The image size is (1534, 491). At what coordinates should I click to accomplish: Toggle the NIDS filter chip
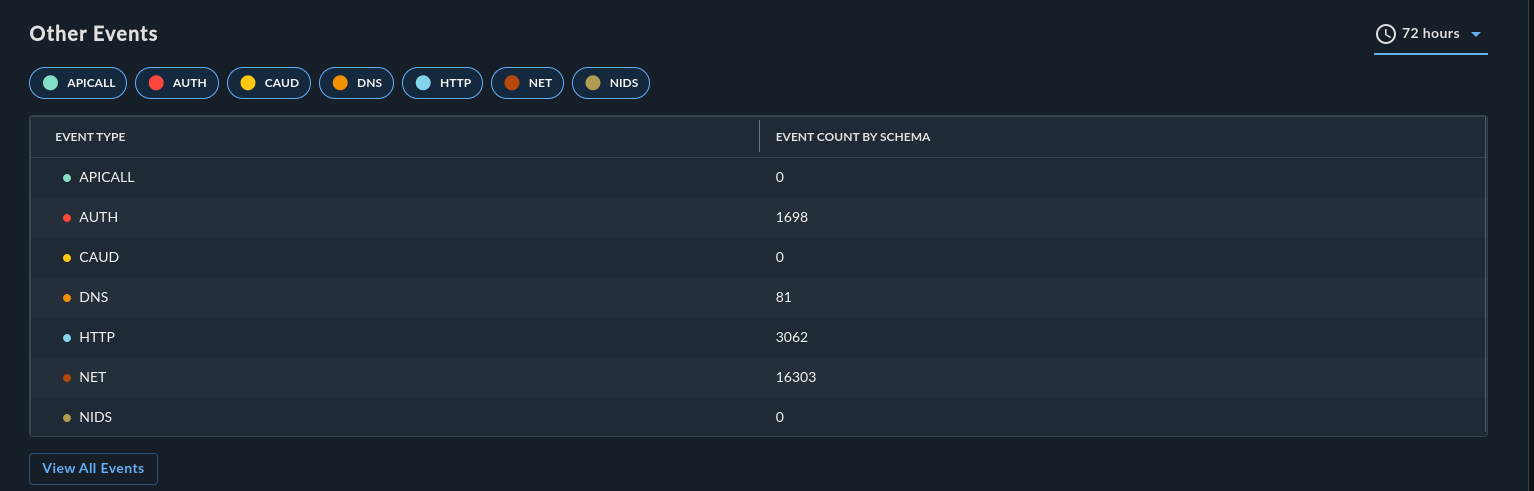pos(611,83)
